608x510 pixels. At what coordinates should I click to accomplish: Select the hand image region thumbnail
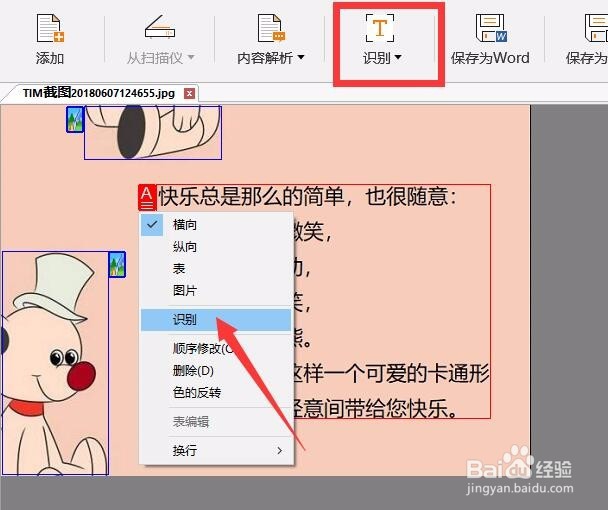153,132
